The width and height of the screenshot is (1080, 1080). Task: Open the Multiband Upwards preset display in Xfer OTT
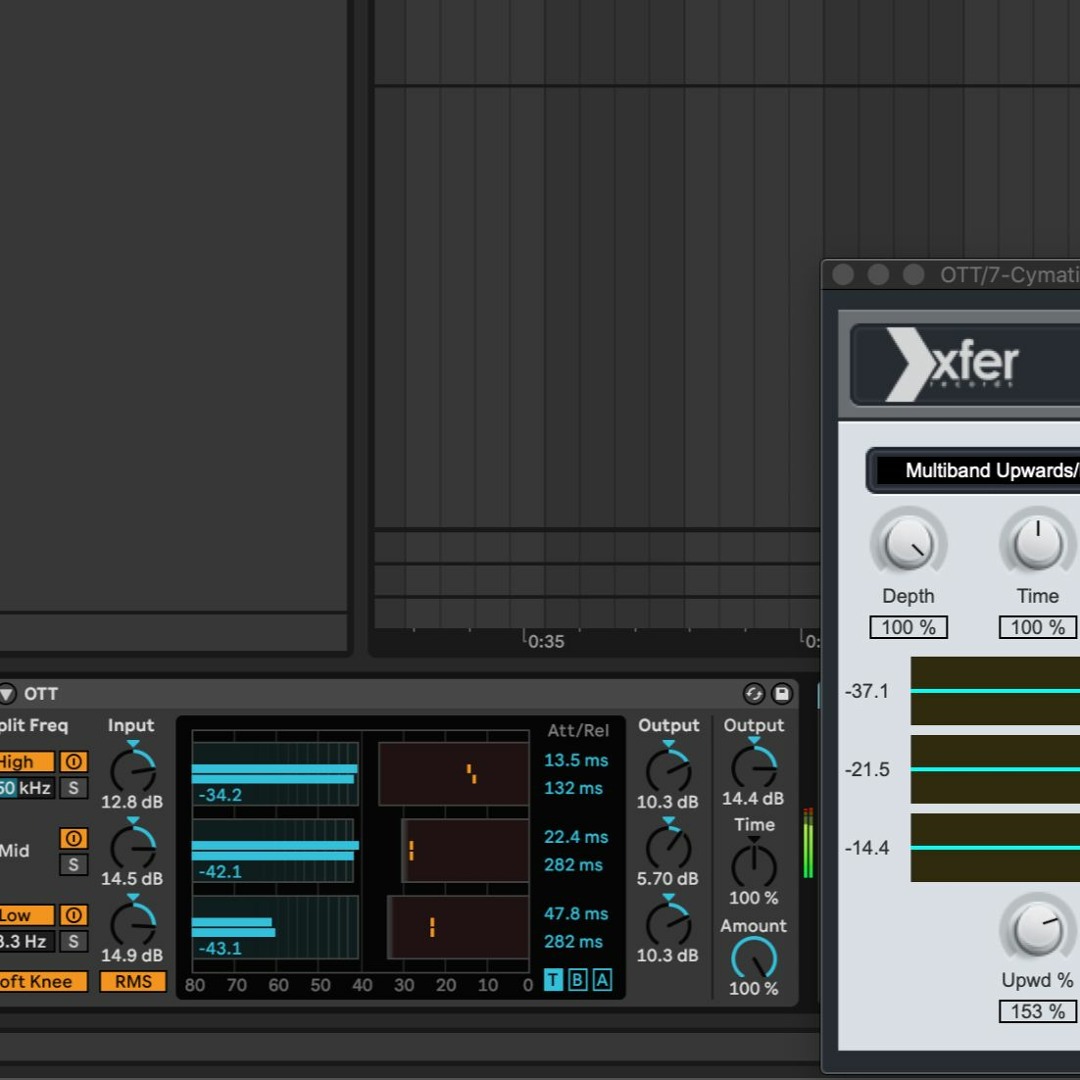pos(975,470)
